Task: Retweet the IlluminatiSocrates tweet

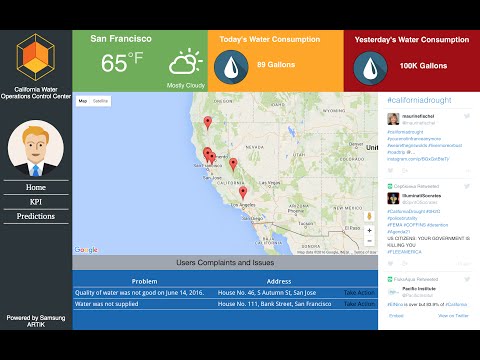Action: pyautogui.click(x=405, y=264)
